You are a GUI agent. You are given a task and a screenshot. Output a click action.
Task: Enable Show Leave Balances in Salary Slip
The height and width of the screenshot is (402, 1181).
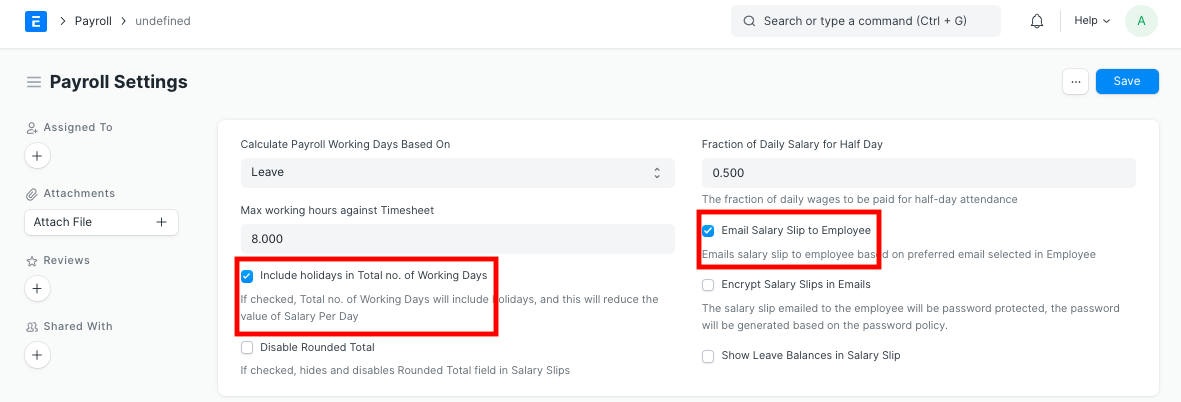[708, 356]
